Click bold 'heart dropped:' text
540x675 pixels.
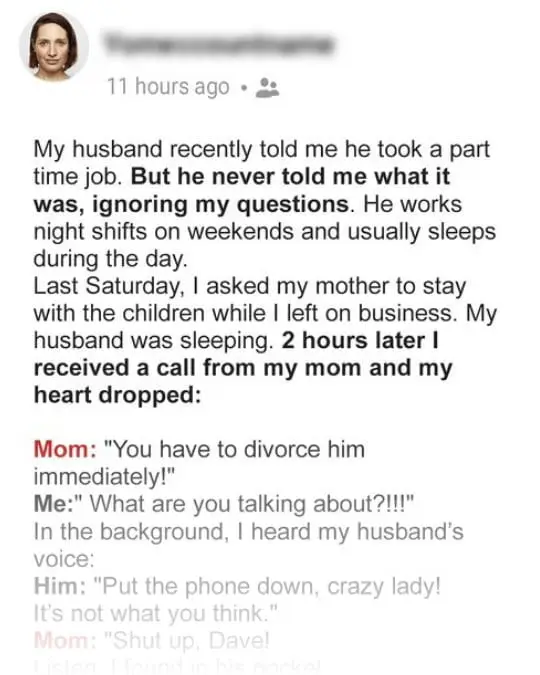pos(118,396)
